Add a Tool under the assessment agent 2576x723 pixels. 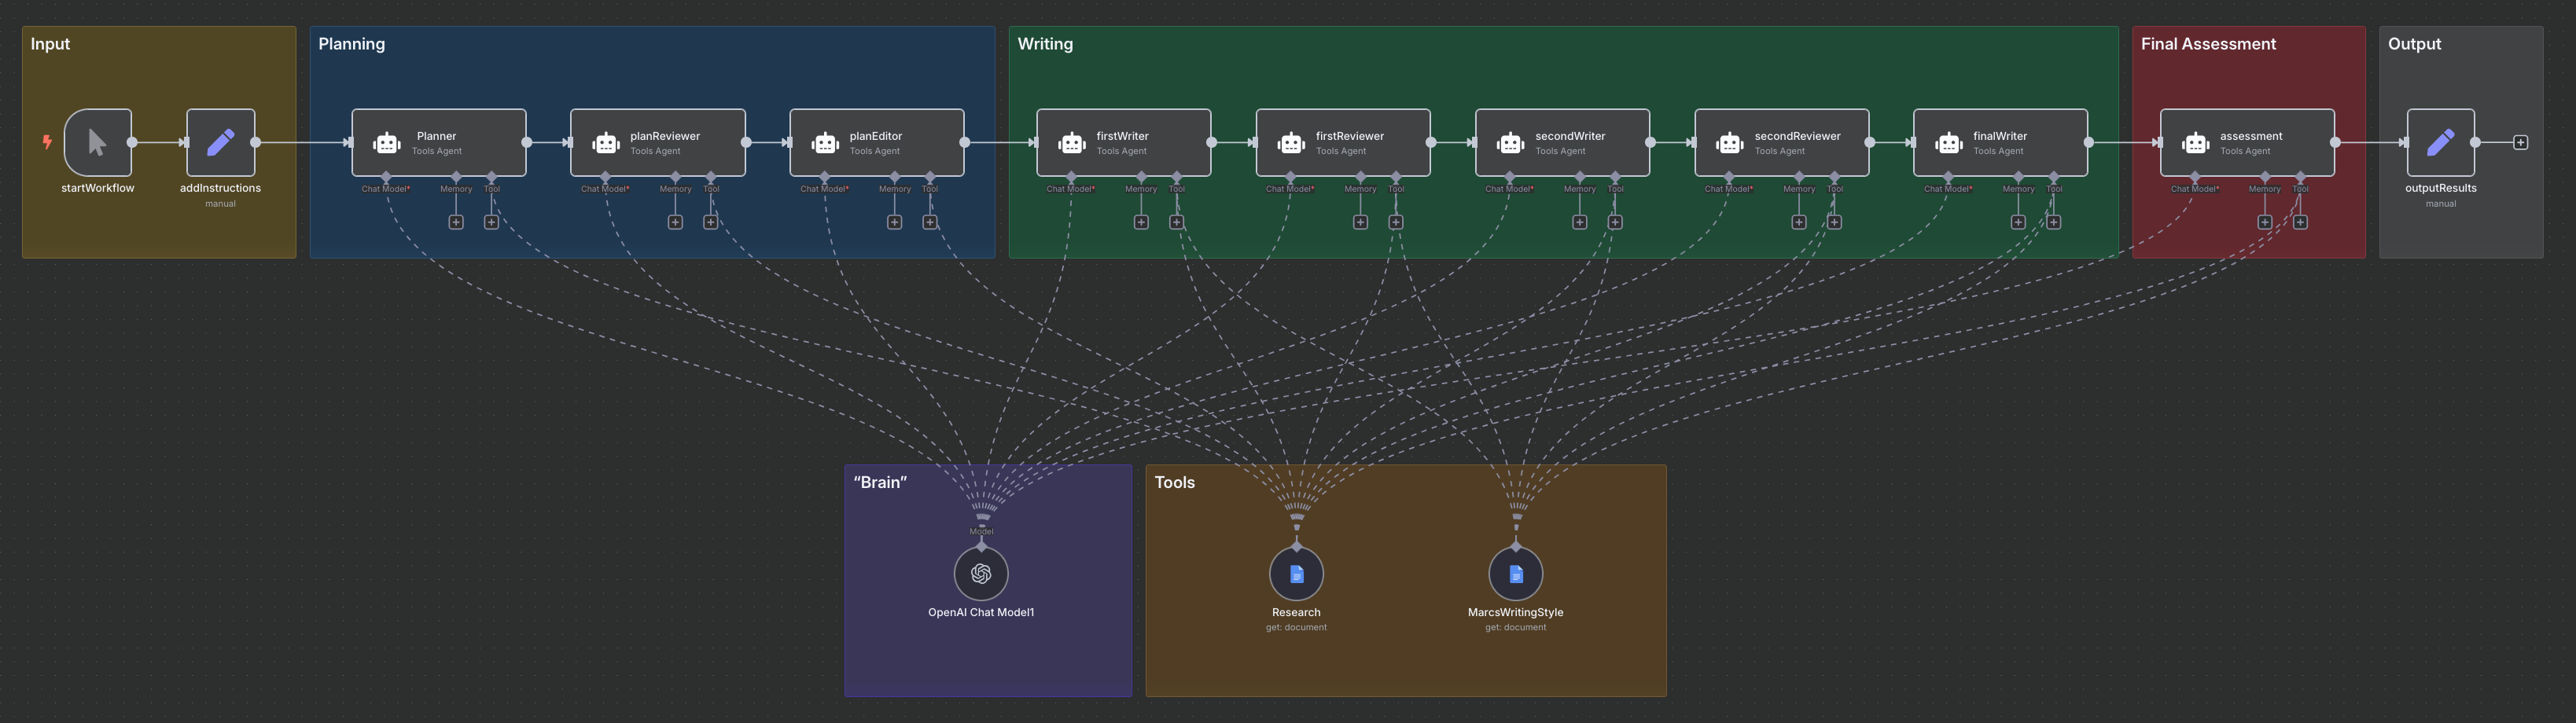pyautogui.click(x=2300, y=221)
